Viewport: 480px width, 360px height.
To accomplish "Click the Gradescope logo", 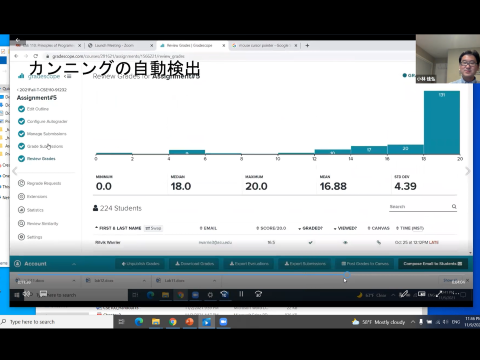I will [39, 76].
